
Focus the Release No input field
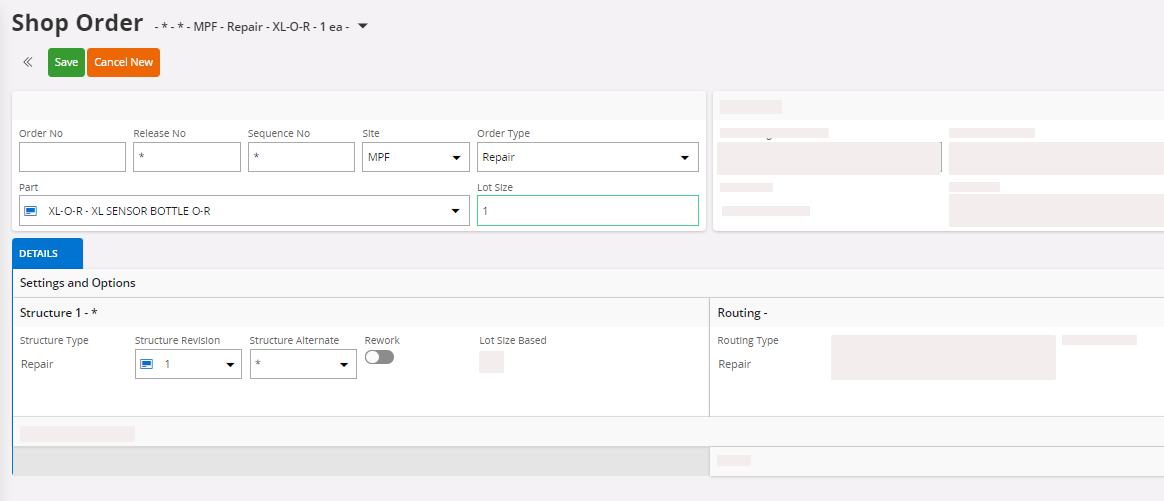[x=187, y=157]
